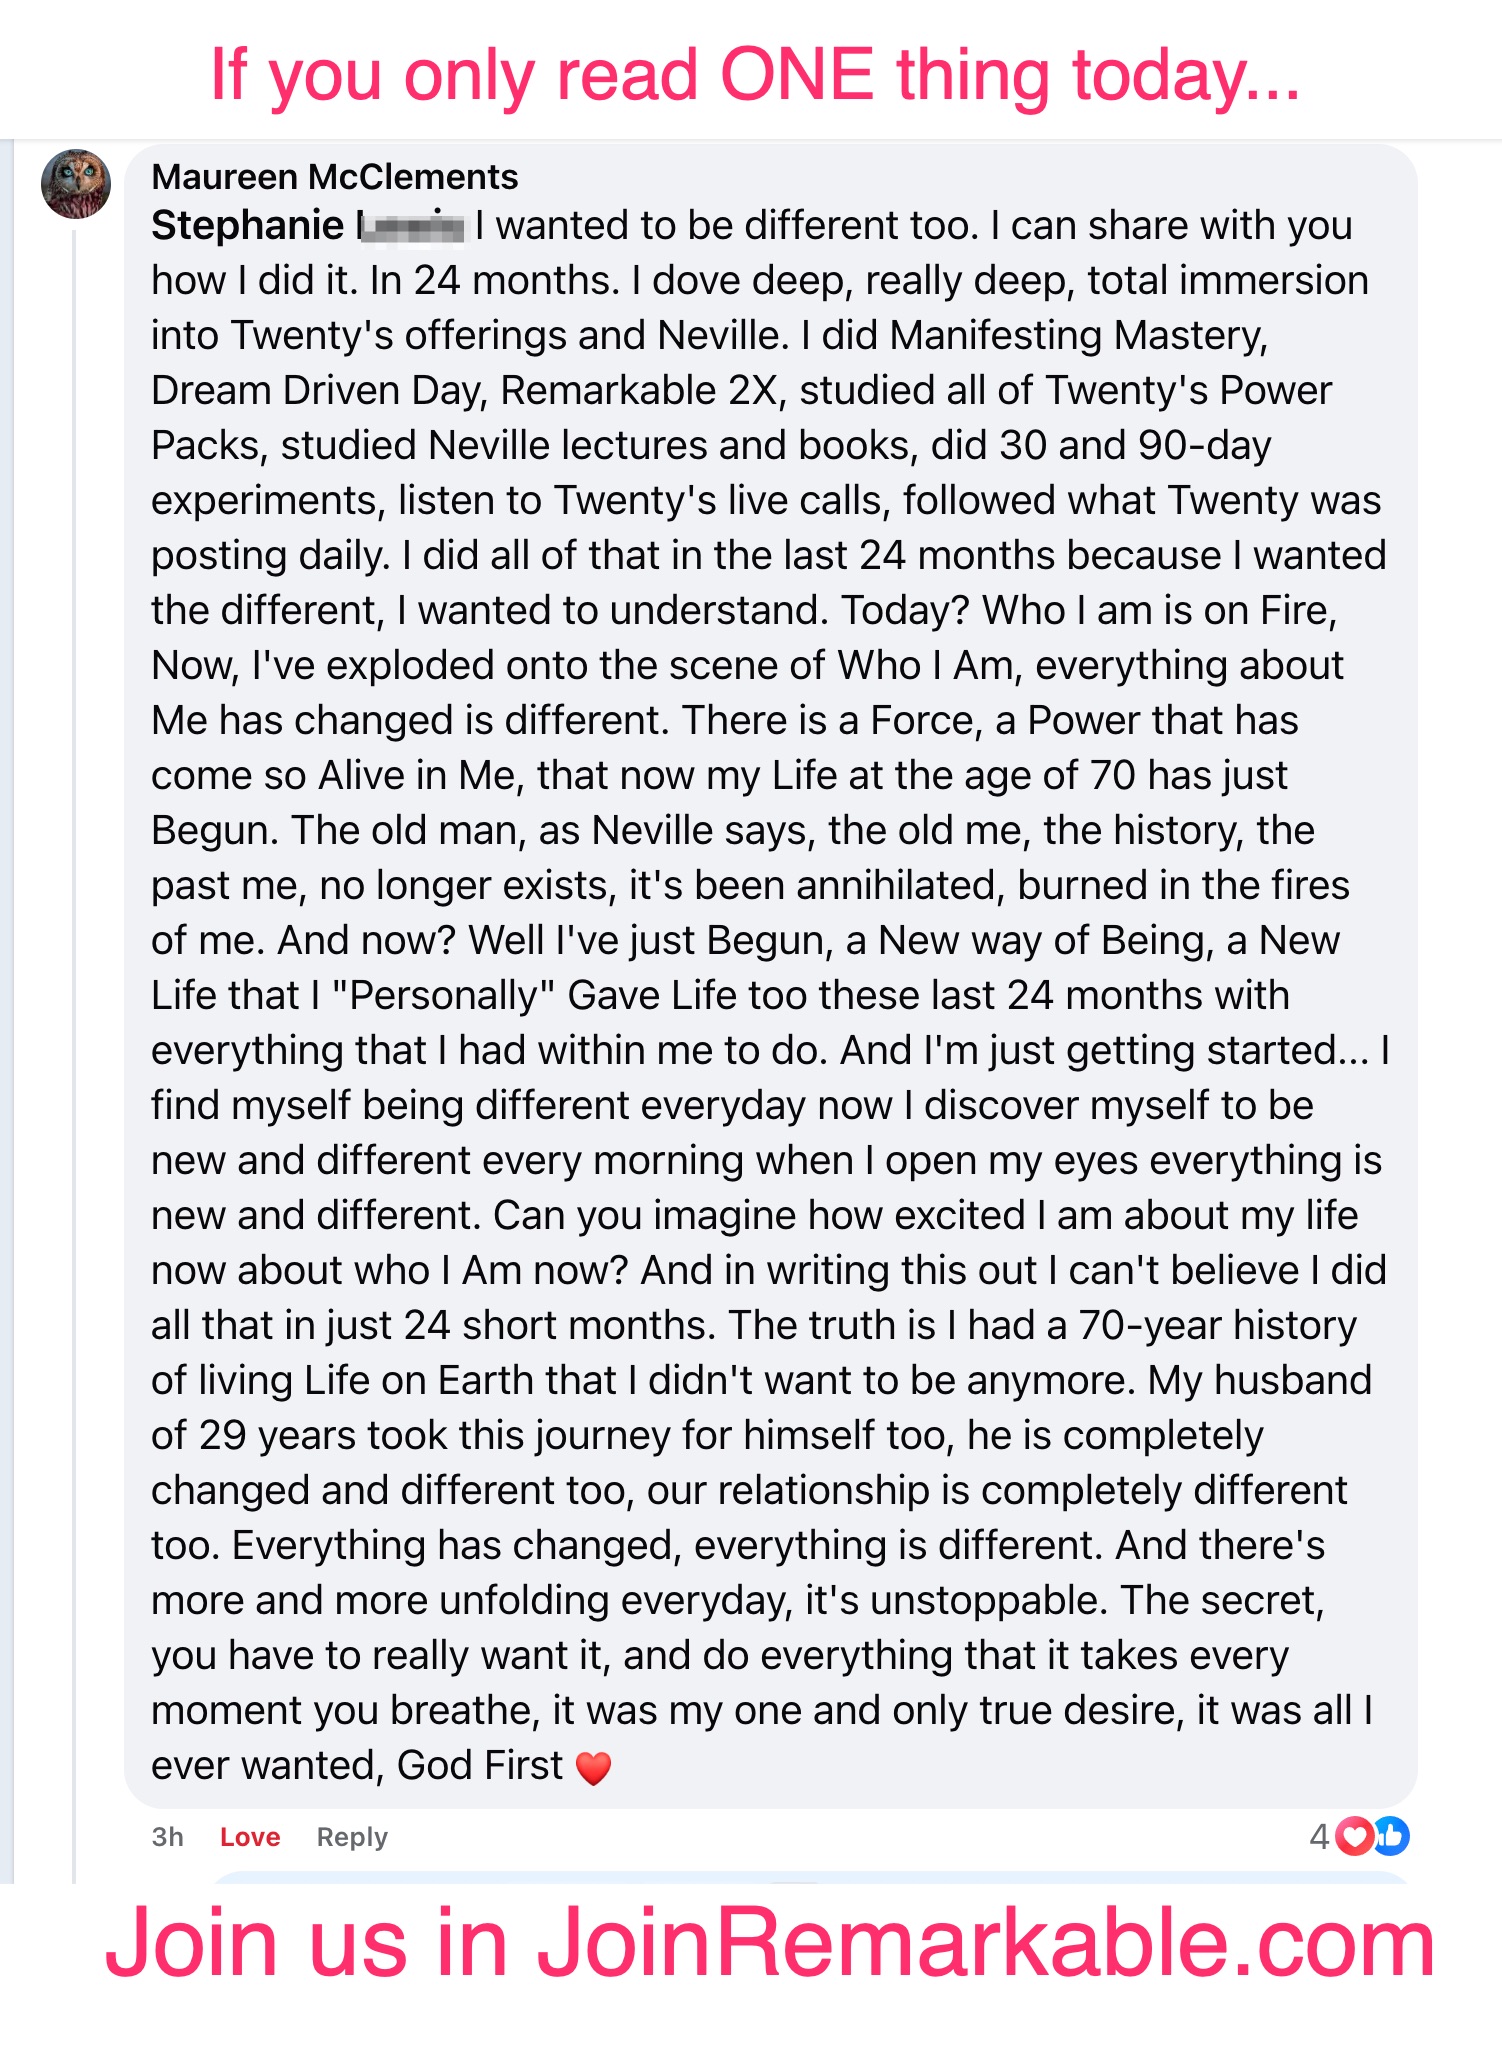Click the phrase 'God First' in comment

coord(480,1766)
